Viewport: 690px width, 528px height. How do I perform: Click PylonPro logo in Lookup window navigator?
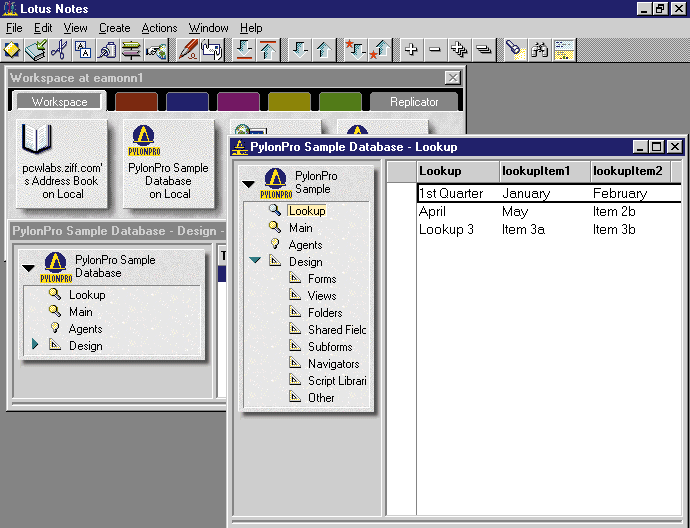[x=276, y=183]
